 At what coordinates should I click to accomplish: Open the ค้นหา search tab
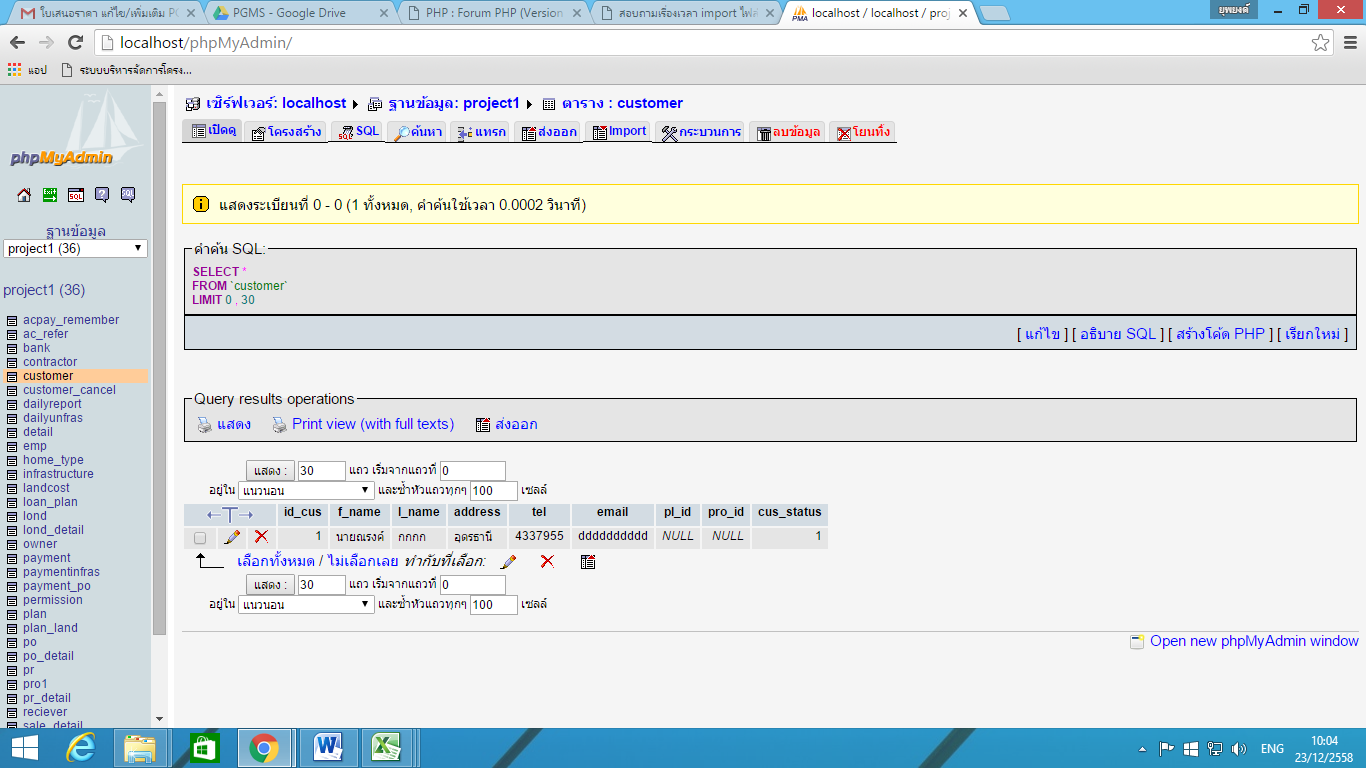(x=416, y=131)
